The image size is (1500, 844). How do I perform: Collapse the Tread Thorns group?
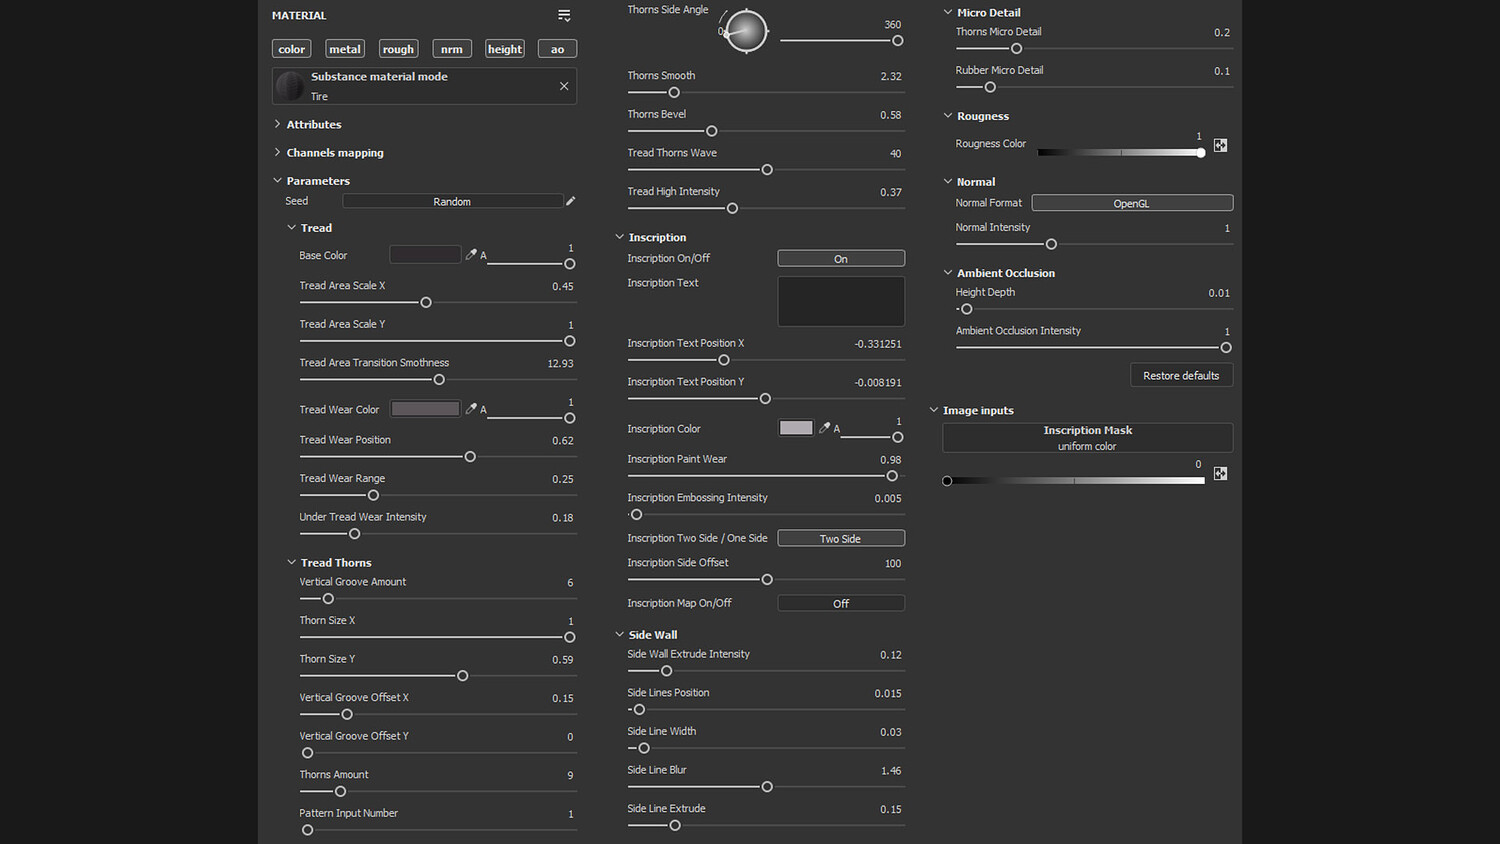click(291, 562)
